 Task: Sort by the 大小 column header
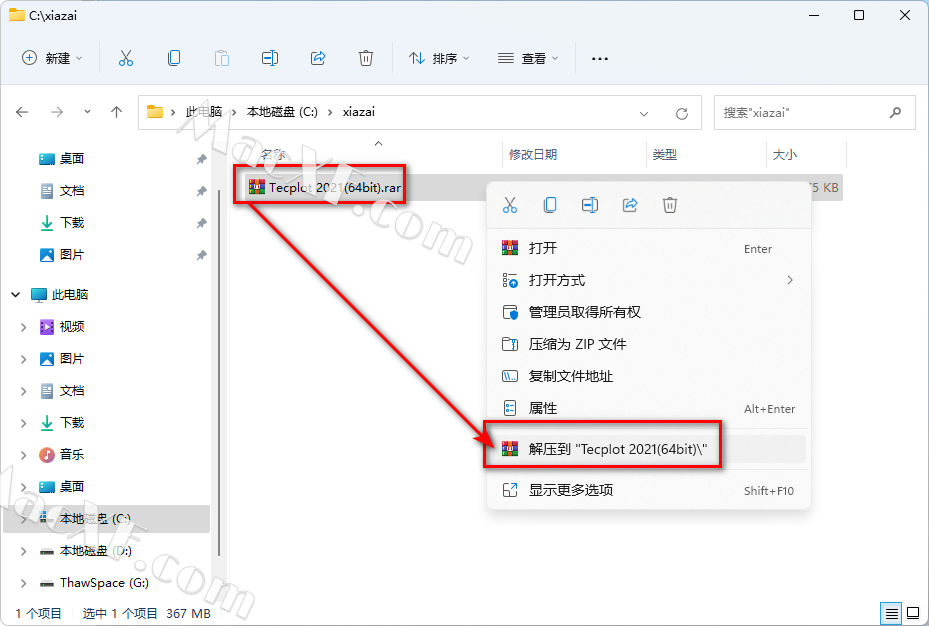coord(806,155)
